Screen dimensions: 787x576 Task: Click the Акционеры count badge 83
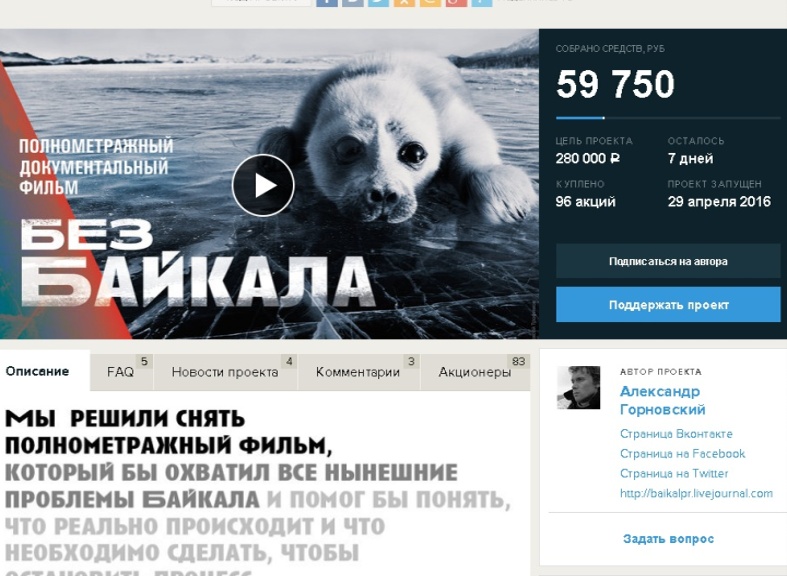pyautogui.click(x=518, y=361)
